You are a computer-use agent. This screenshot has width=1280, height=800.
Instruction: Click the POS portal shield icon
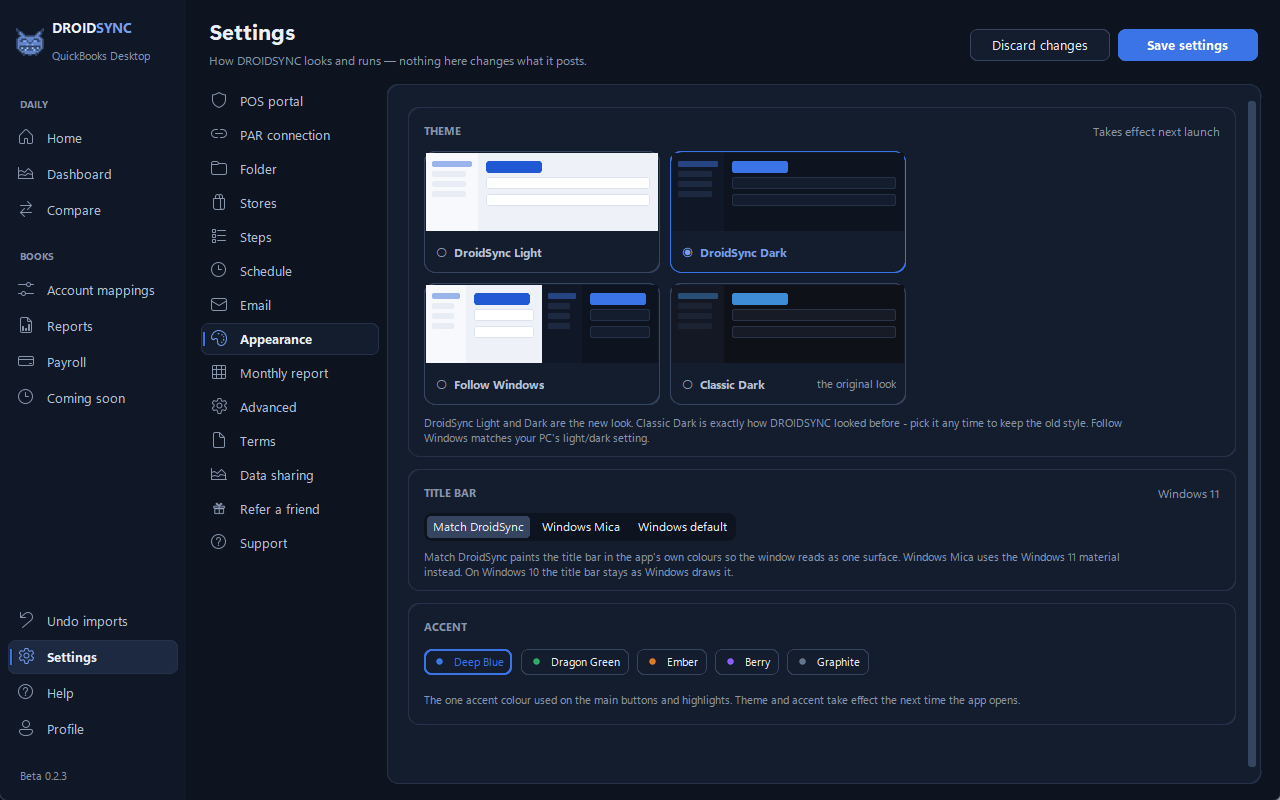click(219, 101)
